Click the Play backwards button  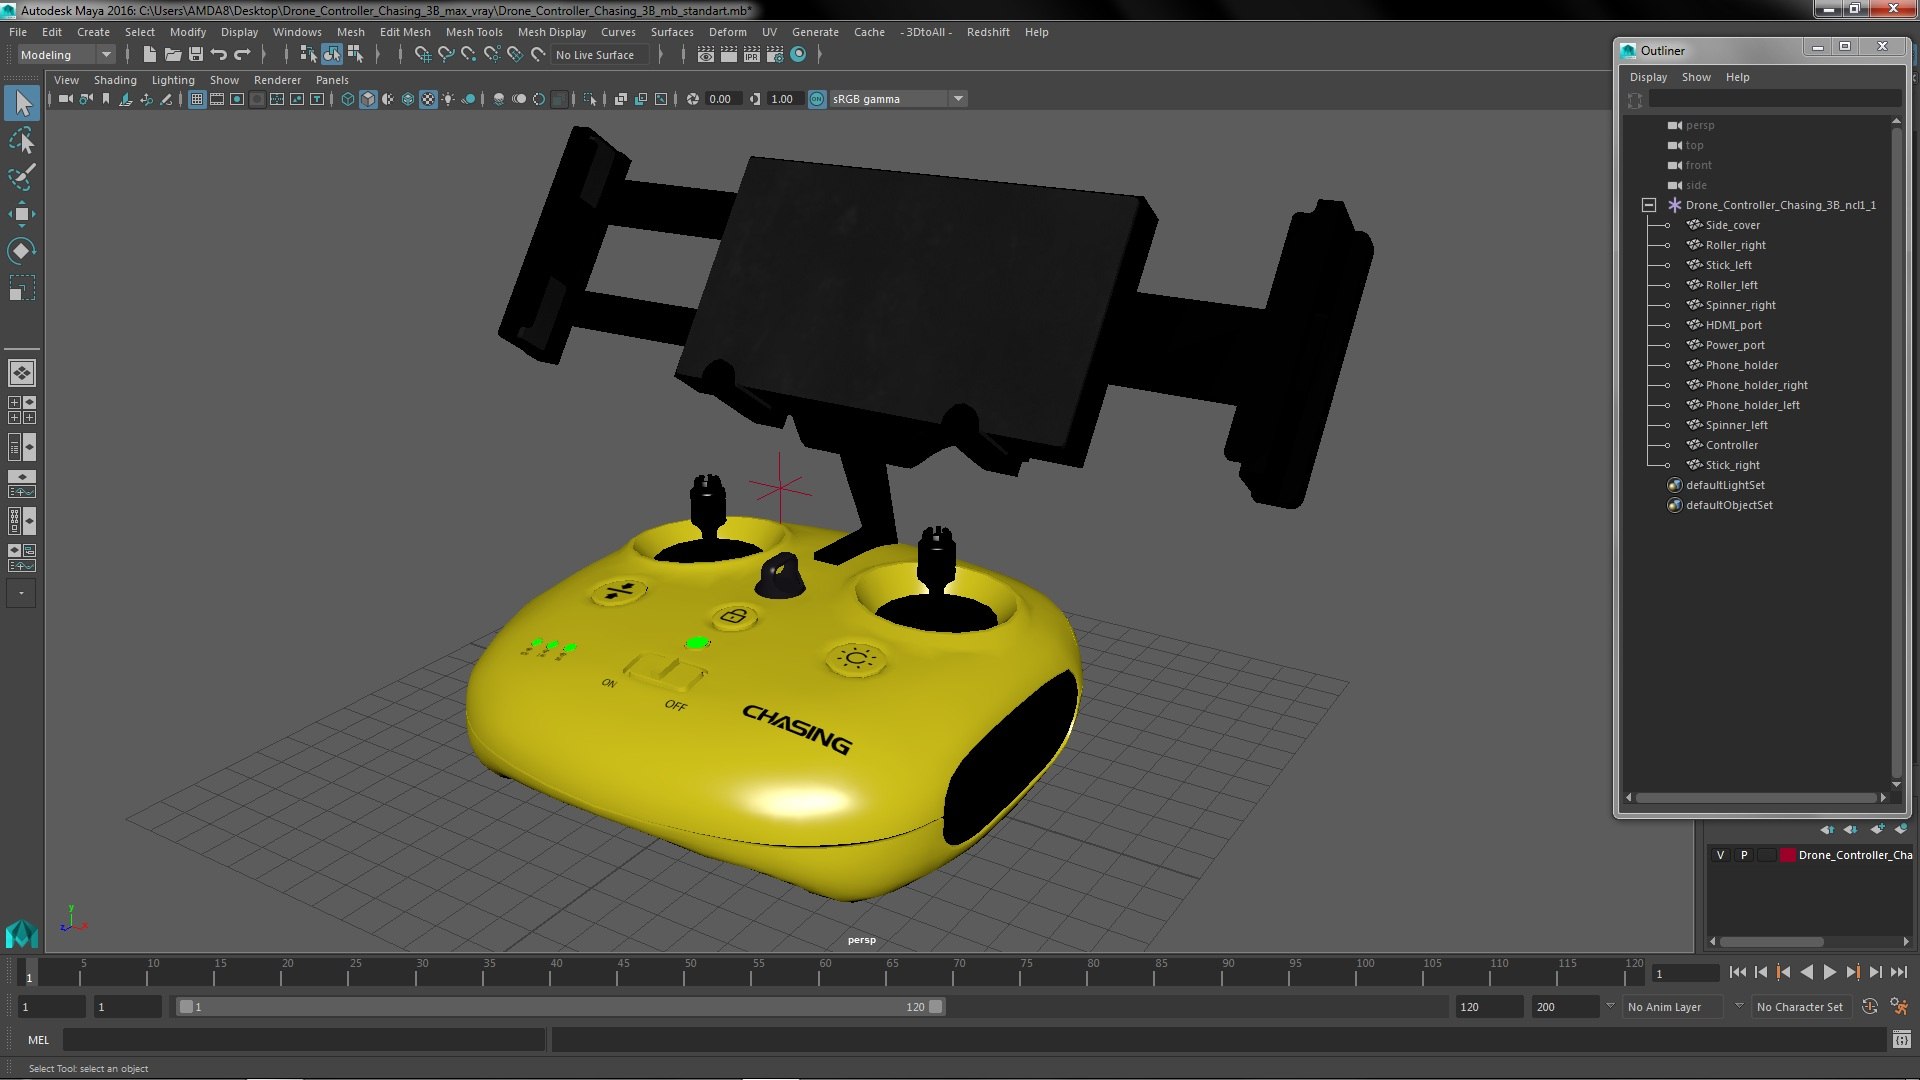(1806, 972)
